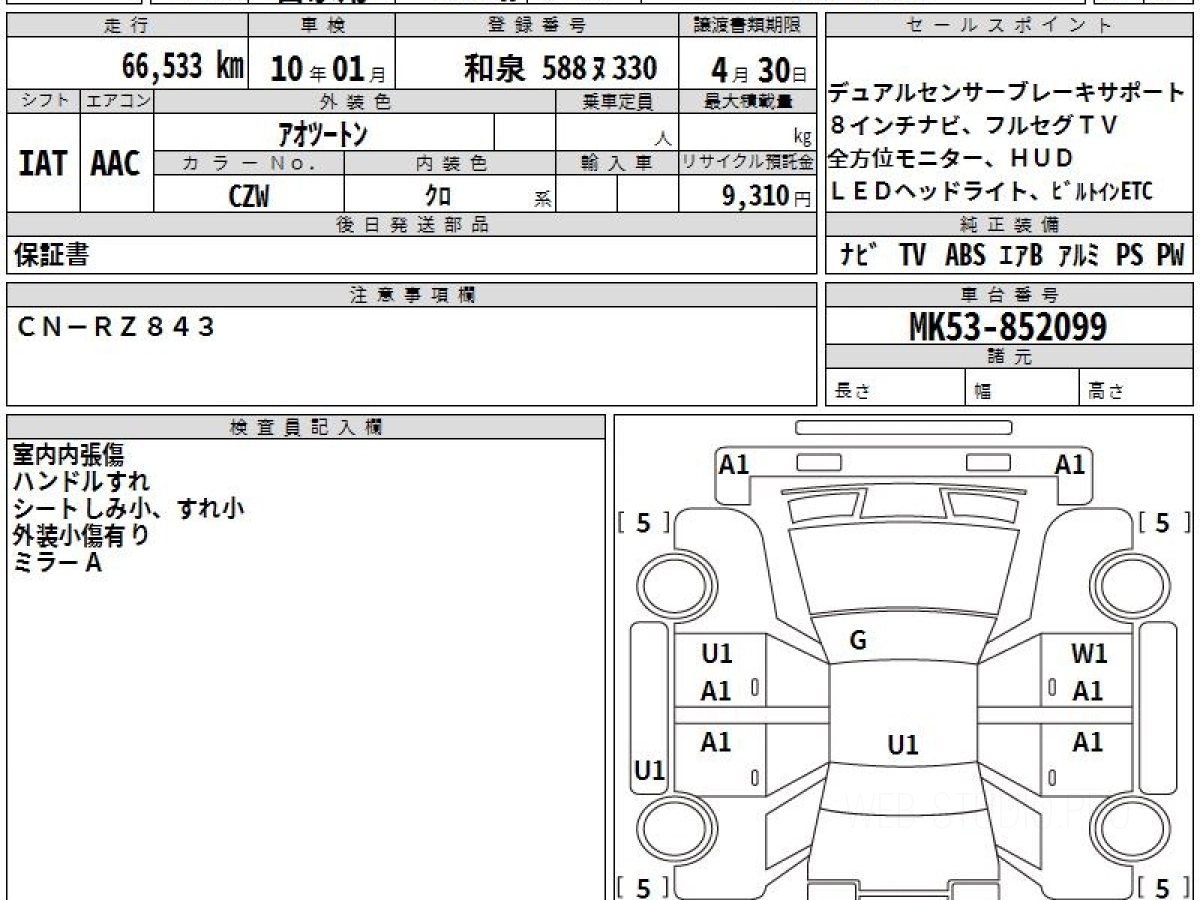Select the W1 marking on the car diagram
This screenshot has width=1200, height=900.
1089,654
